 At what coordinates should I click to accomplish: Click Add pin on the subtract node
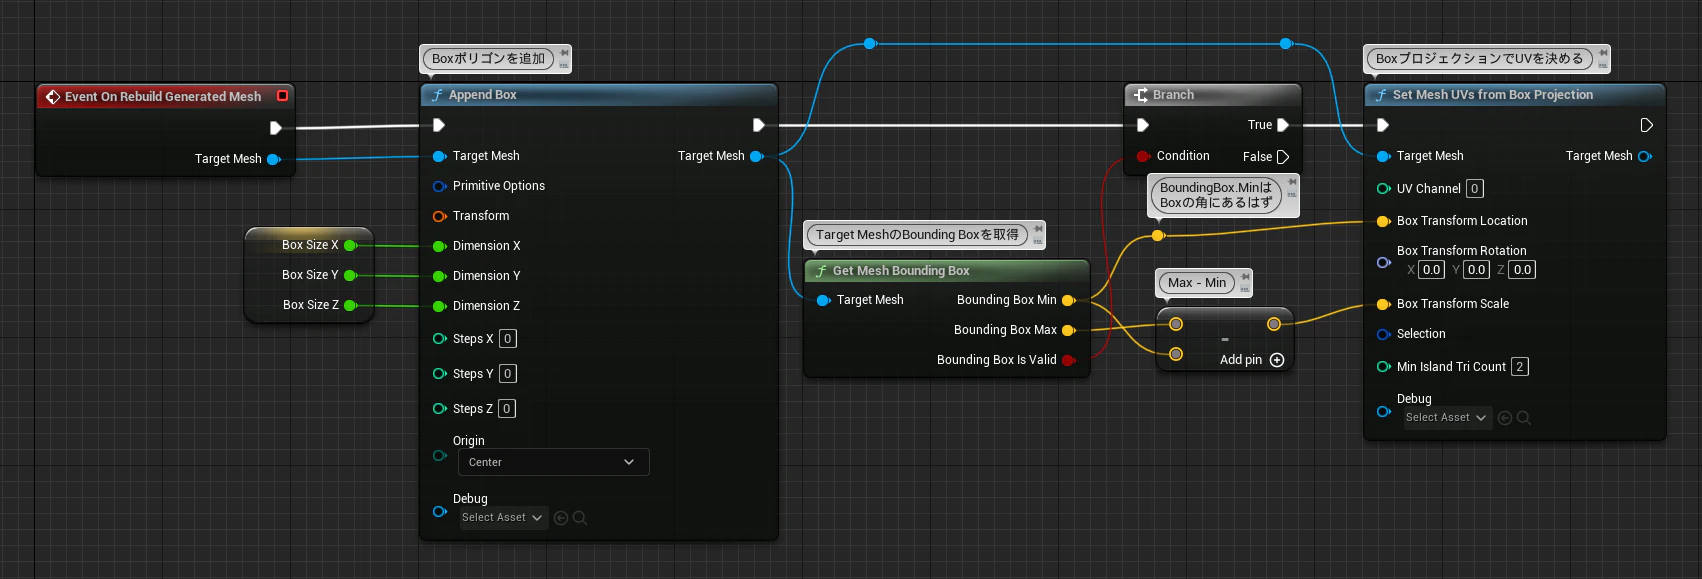coord(1252,360)
